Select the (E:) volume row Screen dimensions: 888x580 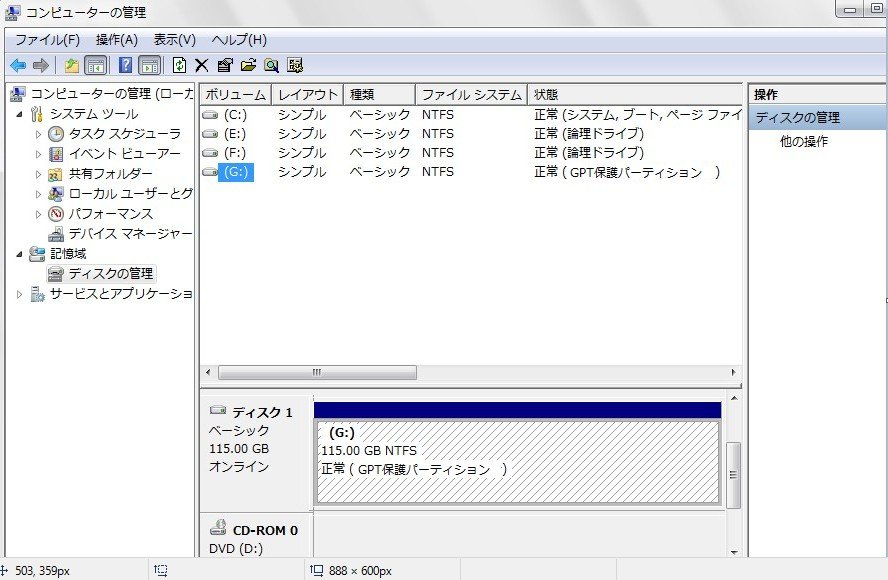pyautogui.click(x=471, y=134)
